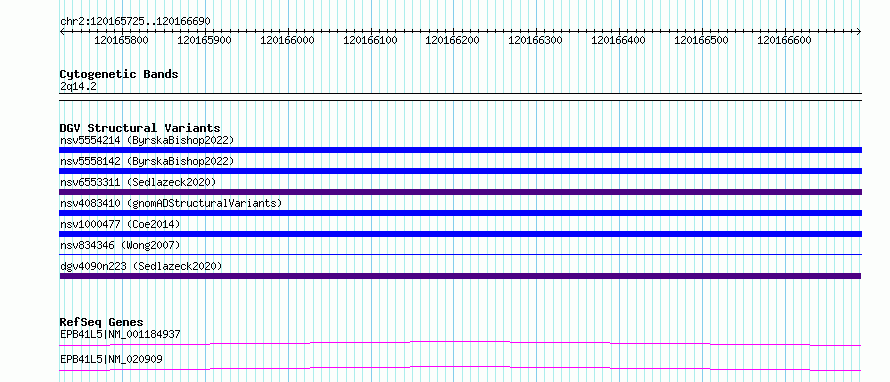Open variant dgv4090n223 (Sedlazeck2020) label

coord(141,266)
